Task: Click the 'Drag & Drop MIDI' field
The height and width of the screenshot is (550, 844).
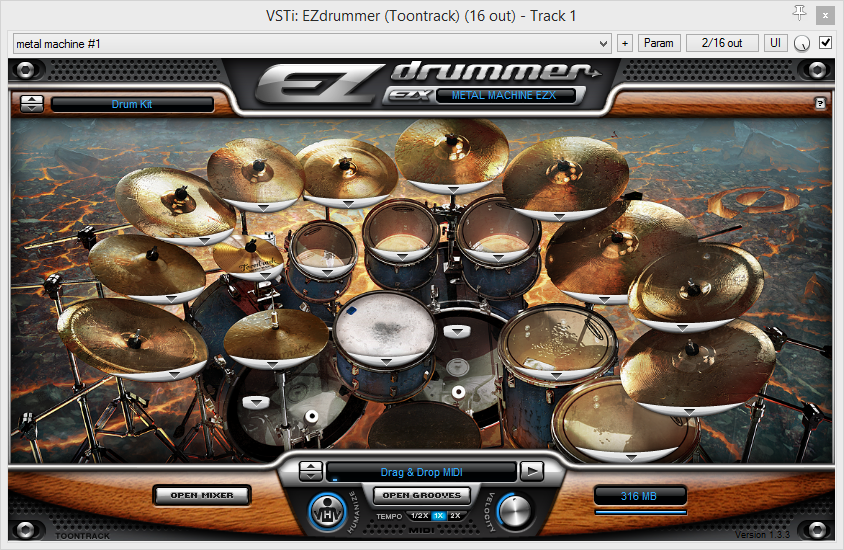Action: (421, 472)
